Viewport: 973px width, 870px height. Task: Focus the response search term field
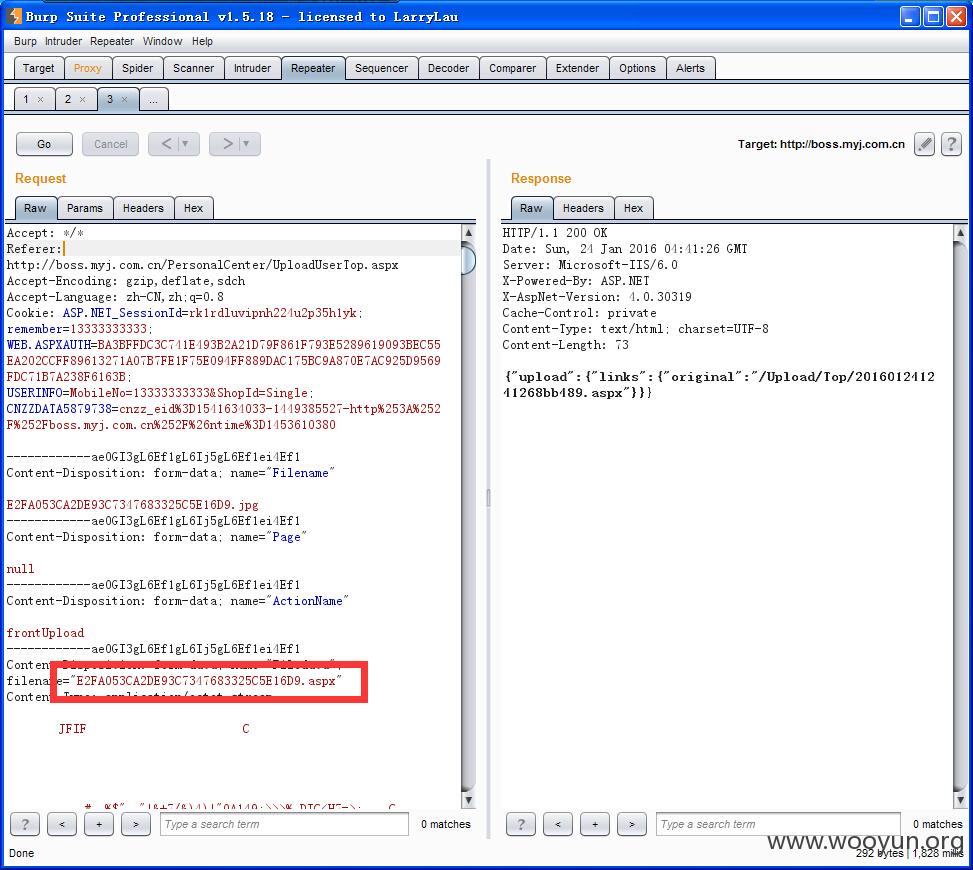tap(778, 824)
